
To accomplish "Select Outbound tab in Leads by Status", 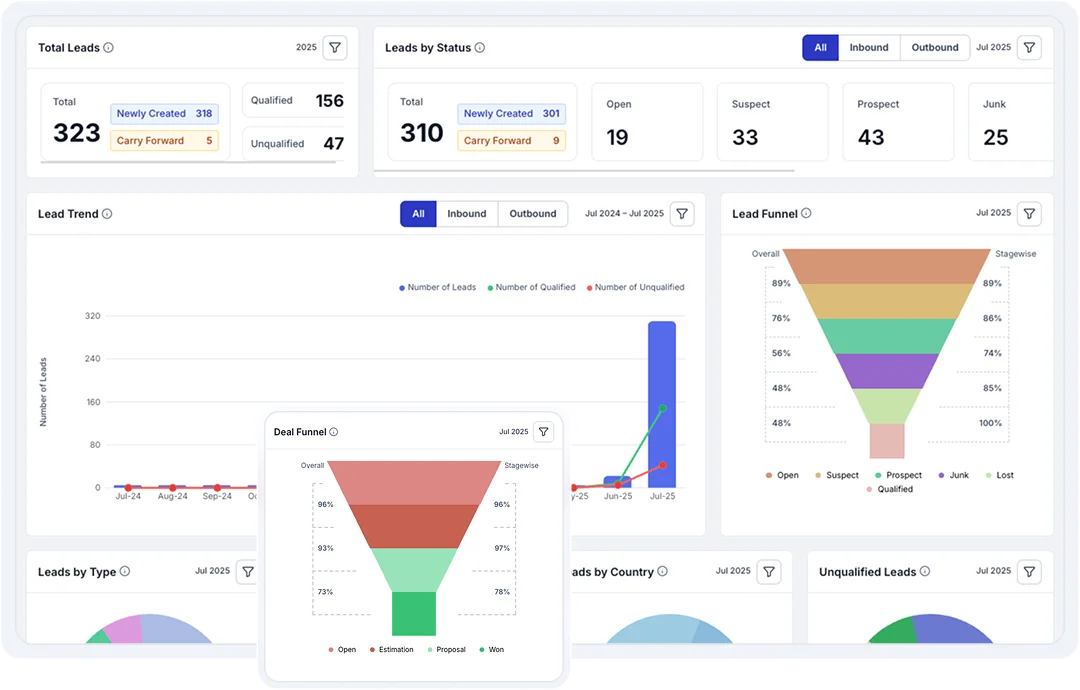I will click(x=935, y=48).
